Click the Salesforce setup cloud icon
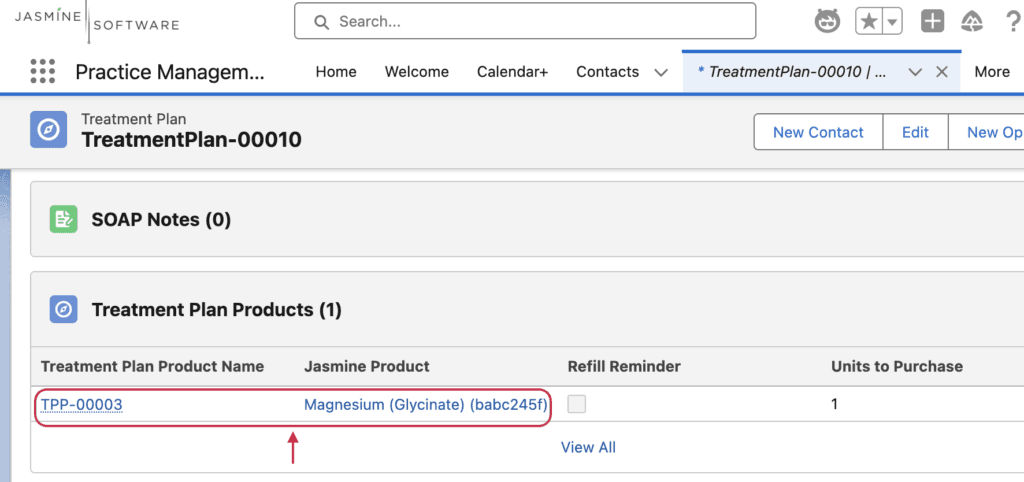 972,22
